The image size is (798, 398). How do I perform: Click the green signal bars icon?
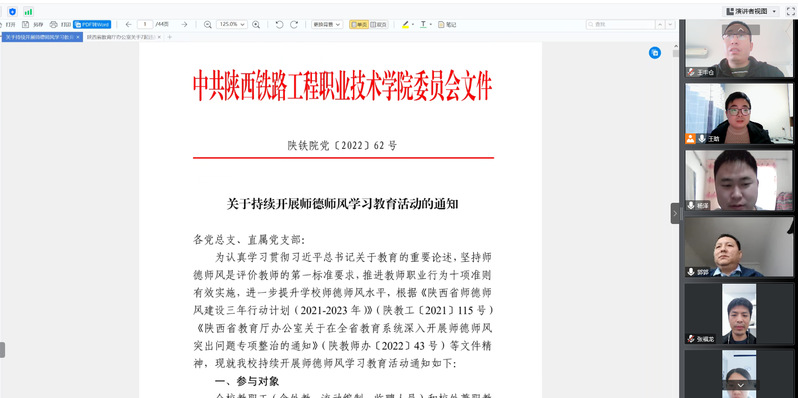[x=28, y=11]
